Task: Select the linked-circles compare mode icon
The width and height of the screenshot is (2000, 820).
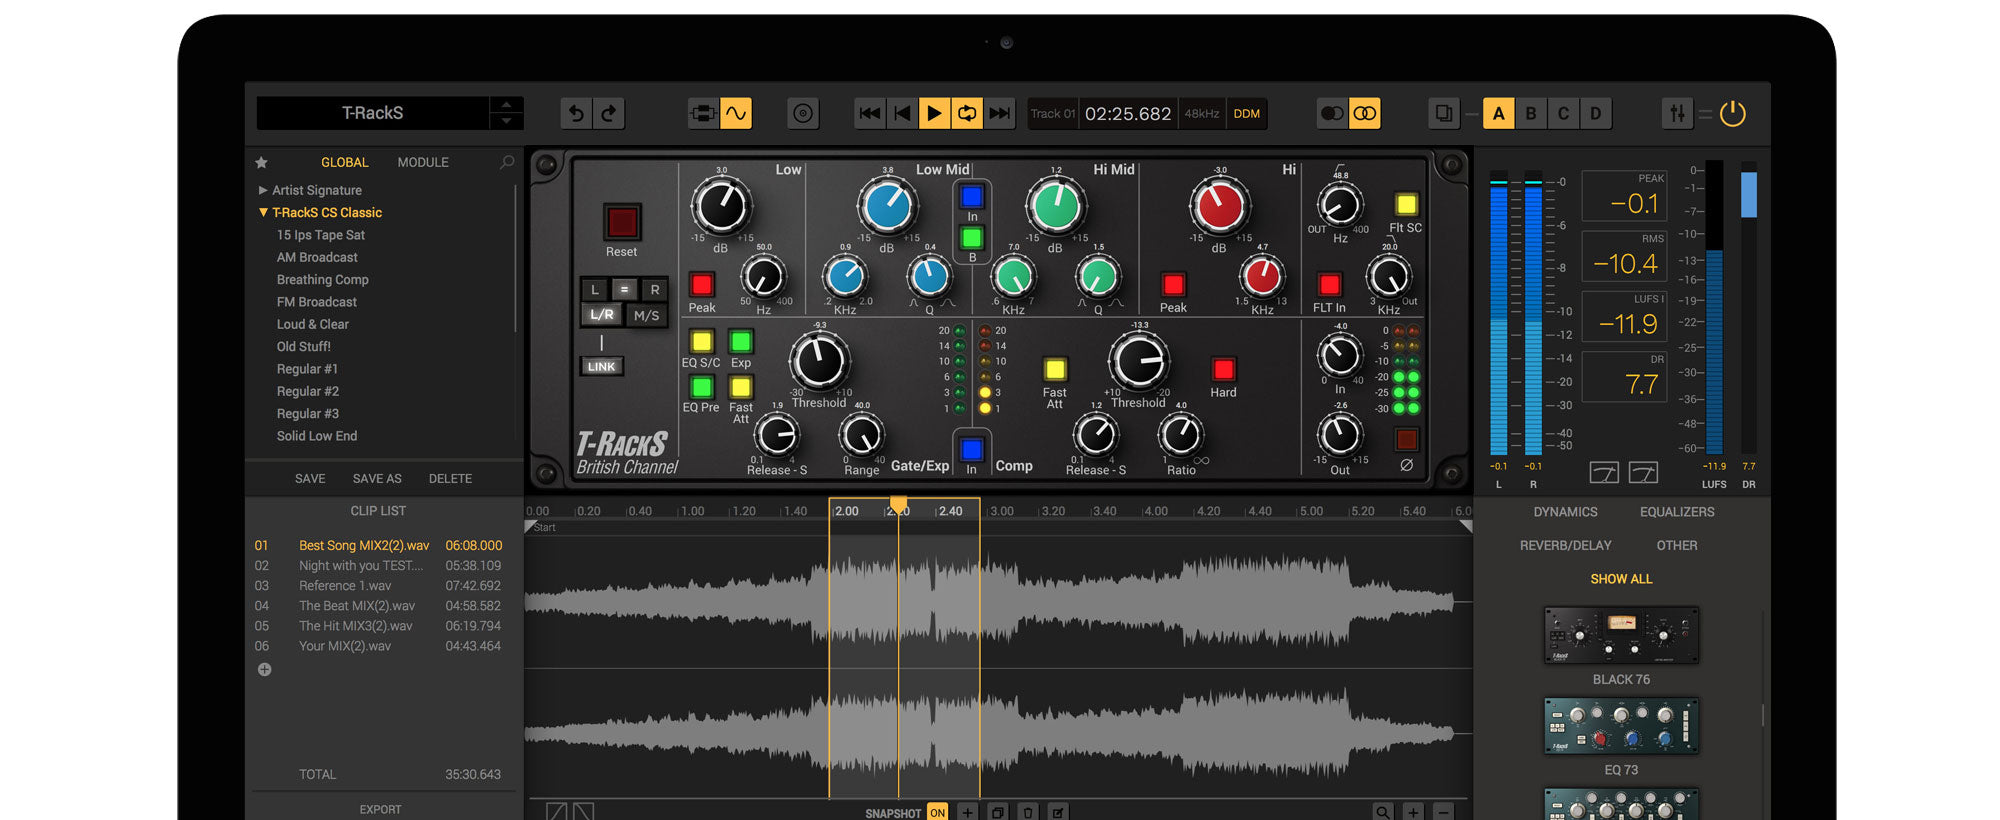Action: (1365, 114)
